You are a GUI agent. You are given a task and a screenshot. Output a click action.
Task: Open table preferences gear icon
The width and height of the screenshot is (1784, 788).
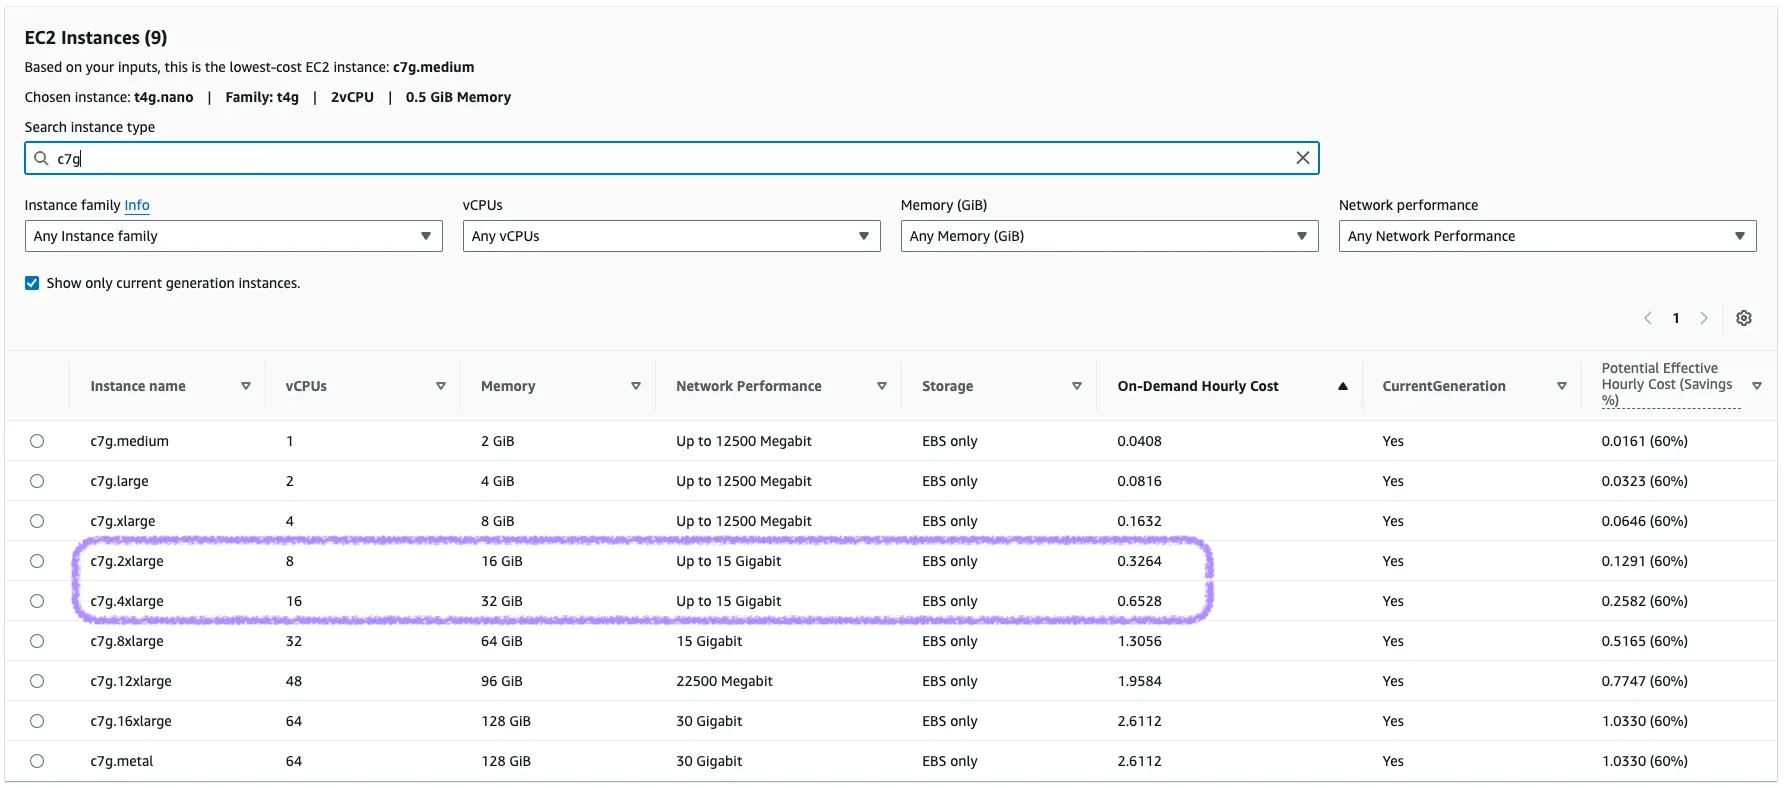[x=1743, y=318]
